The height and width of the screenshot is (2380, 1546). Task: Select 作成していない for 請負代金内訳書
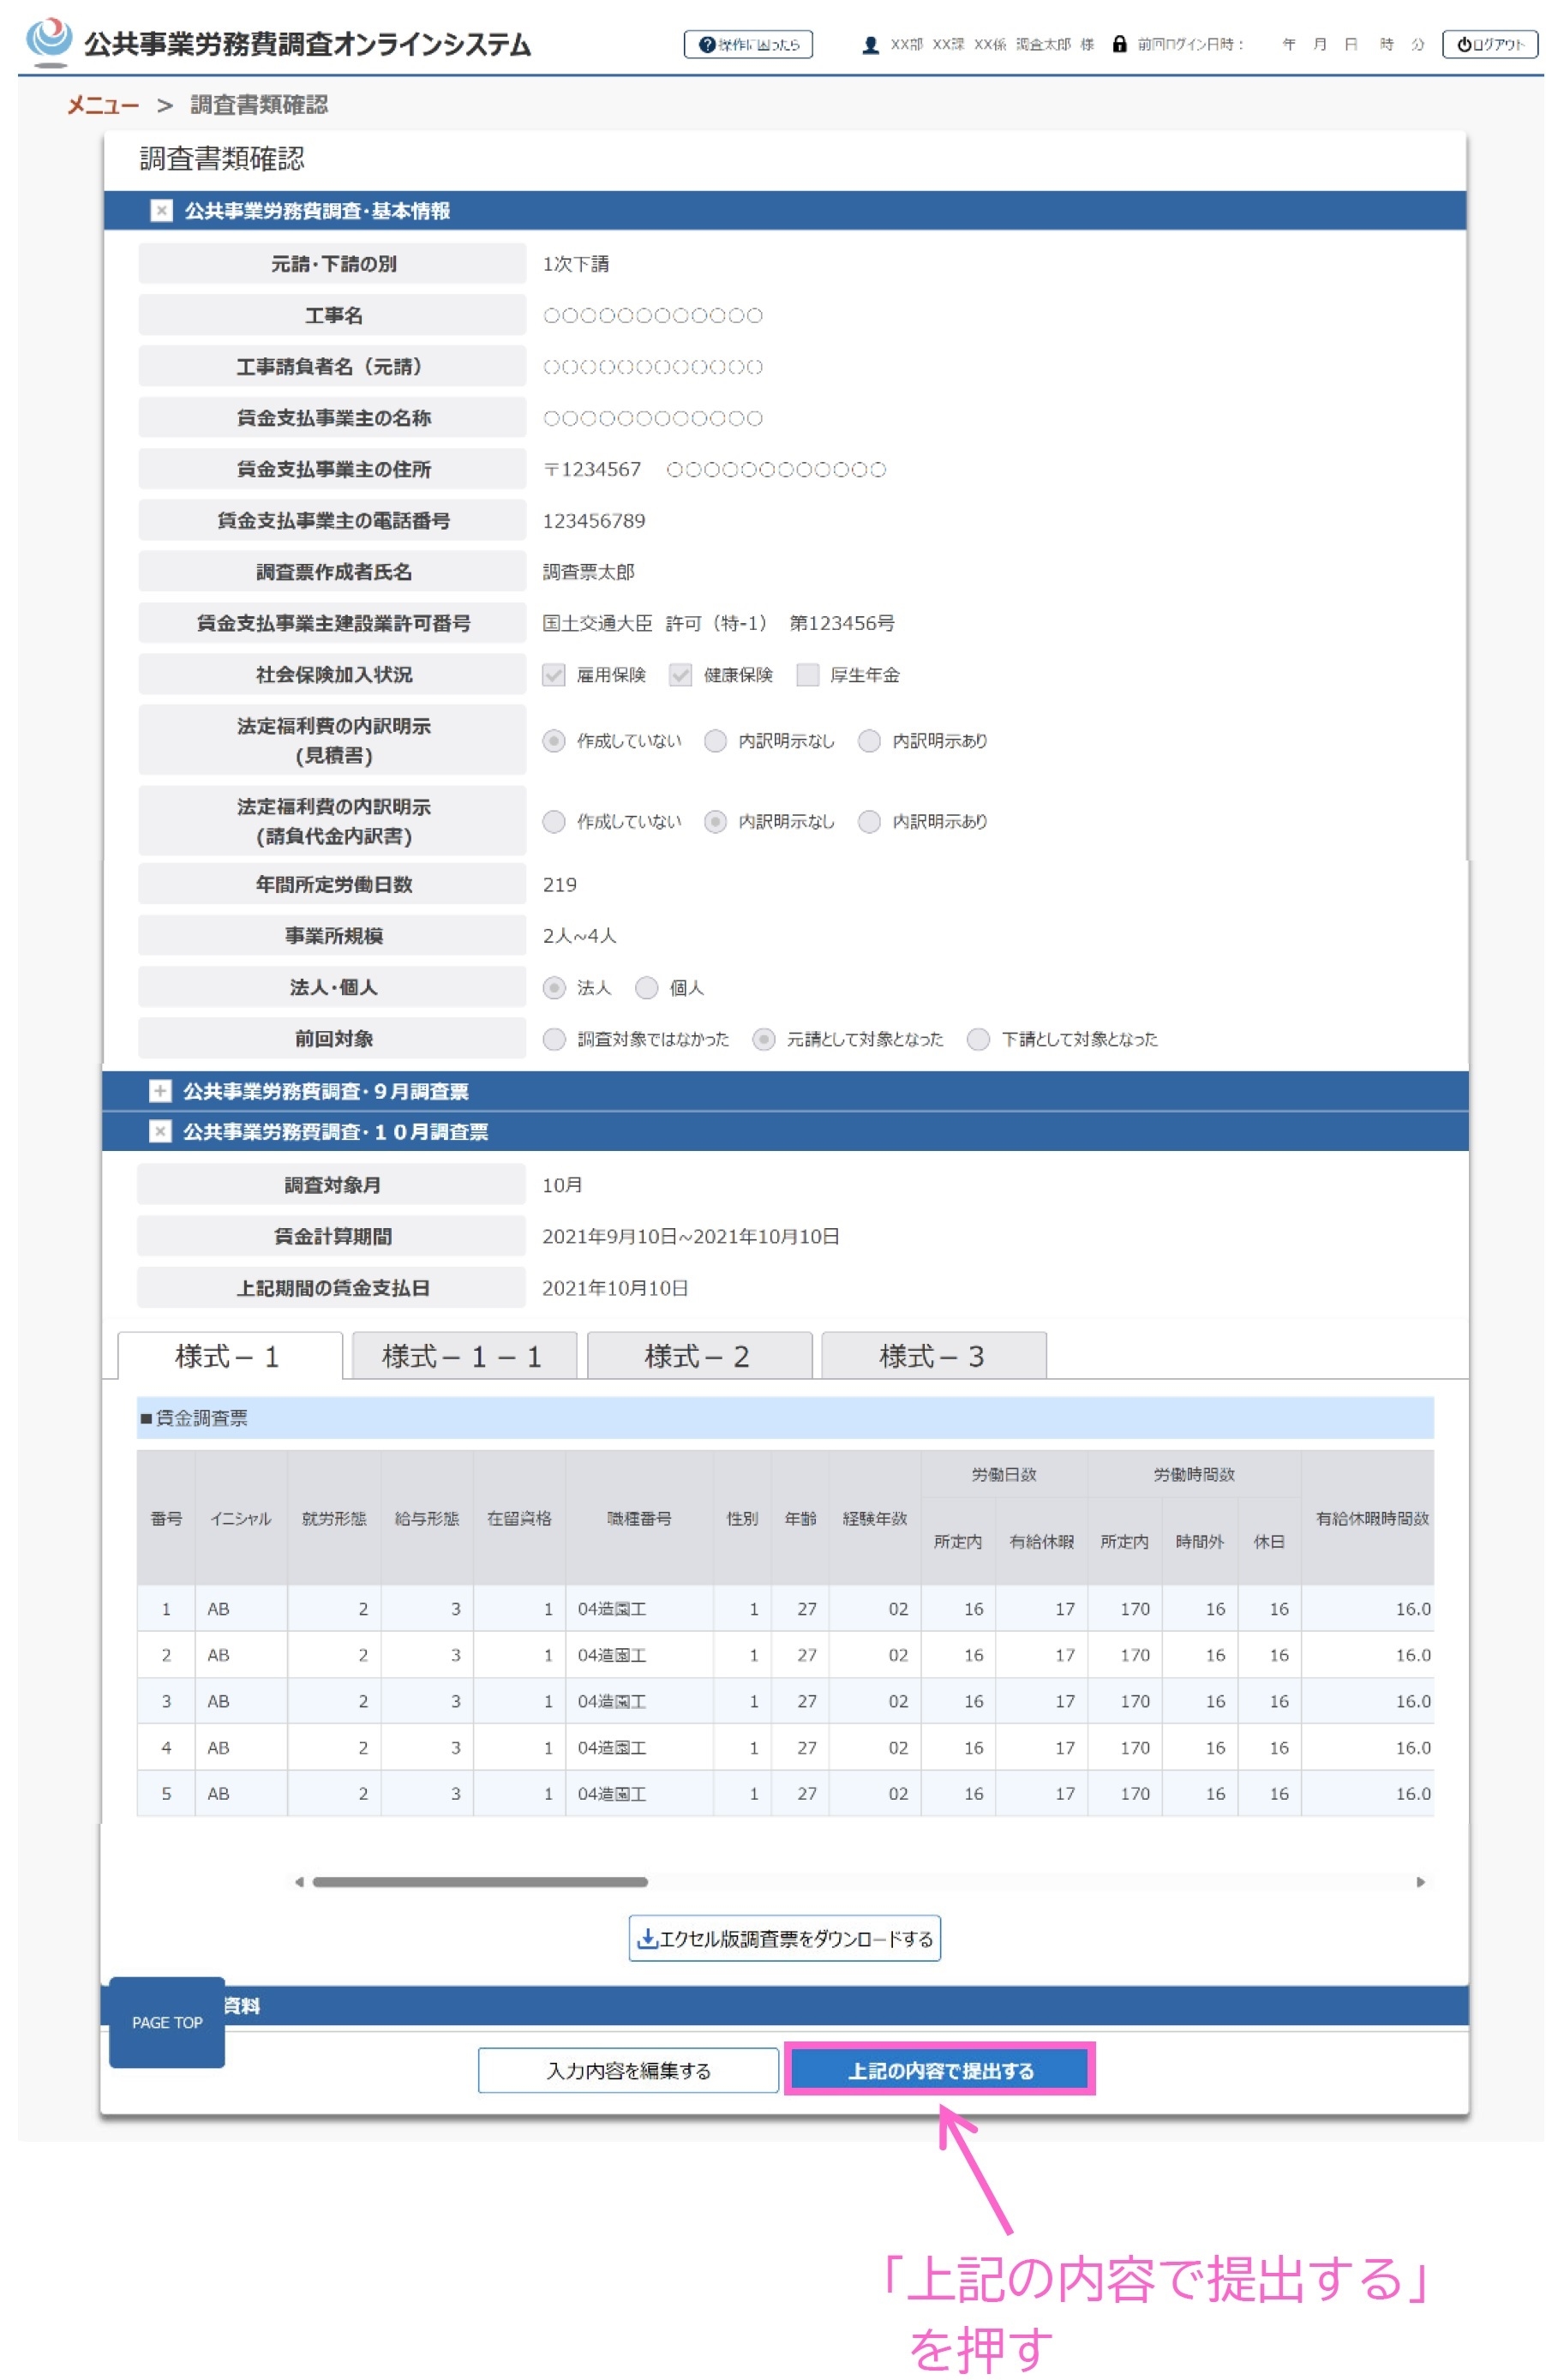(553, 821)
